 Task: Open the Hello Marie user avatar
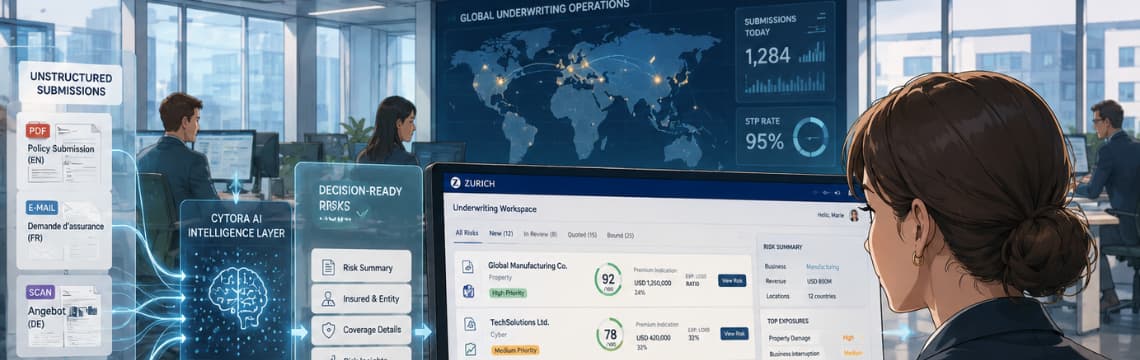(854, 215)
